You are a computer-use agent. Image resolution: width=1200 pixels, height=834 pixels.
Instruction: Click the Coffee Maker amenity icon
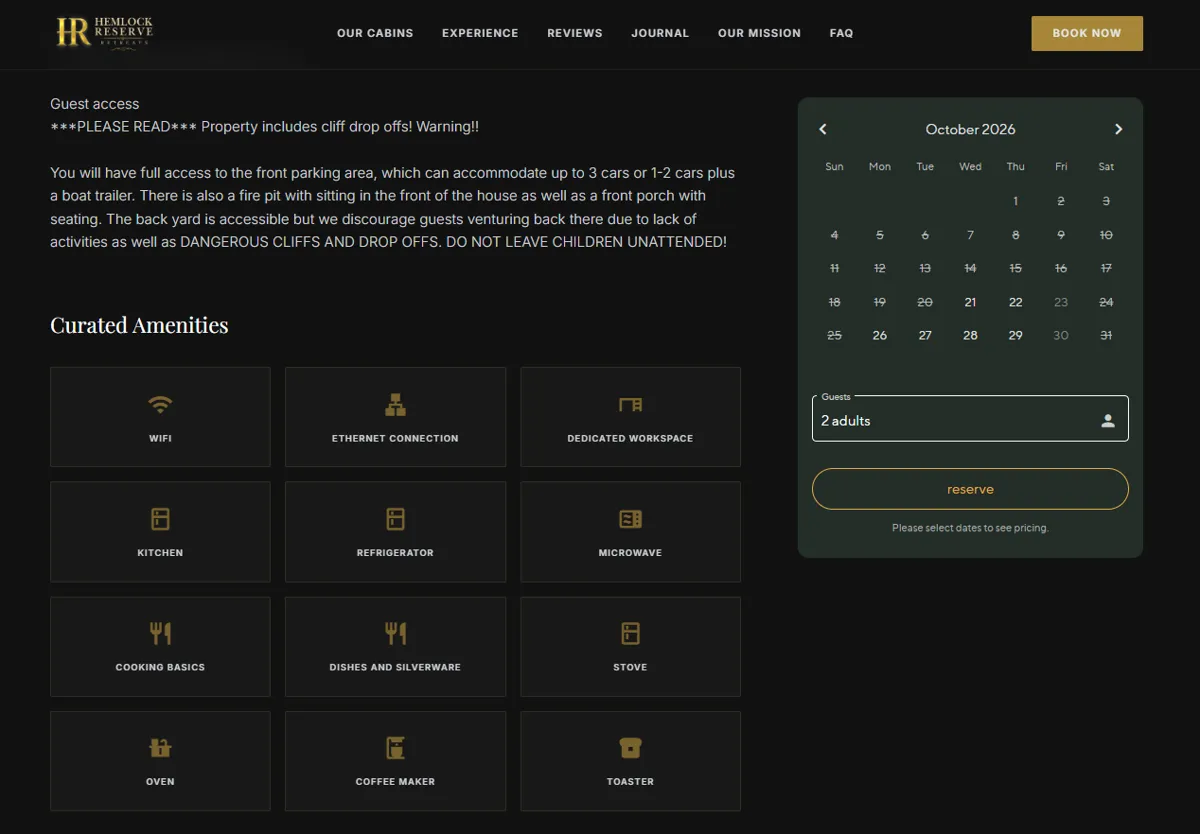tap(395, 747)
